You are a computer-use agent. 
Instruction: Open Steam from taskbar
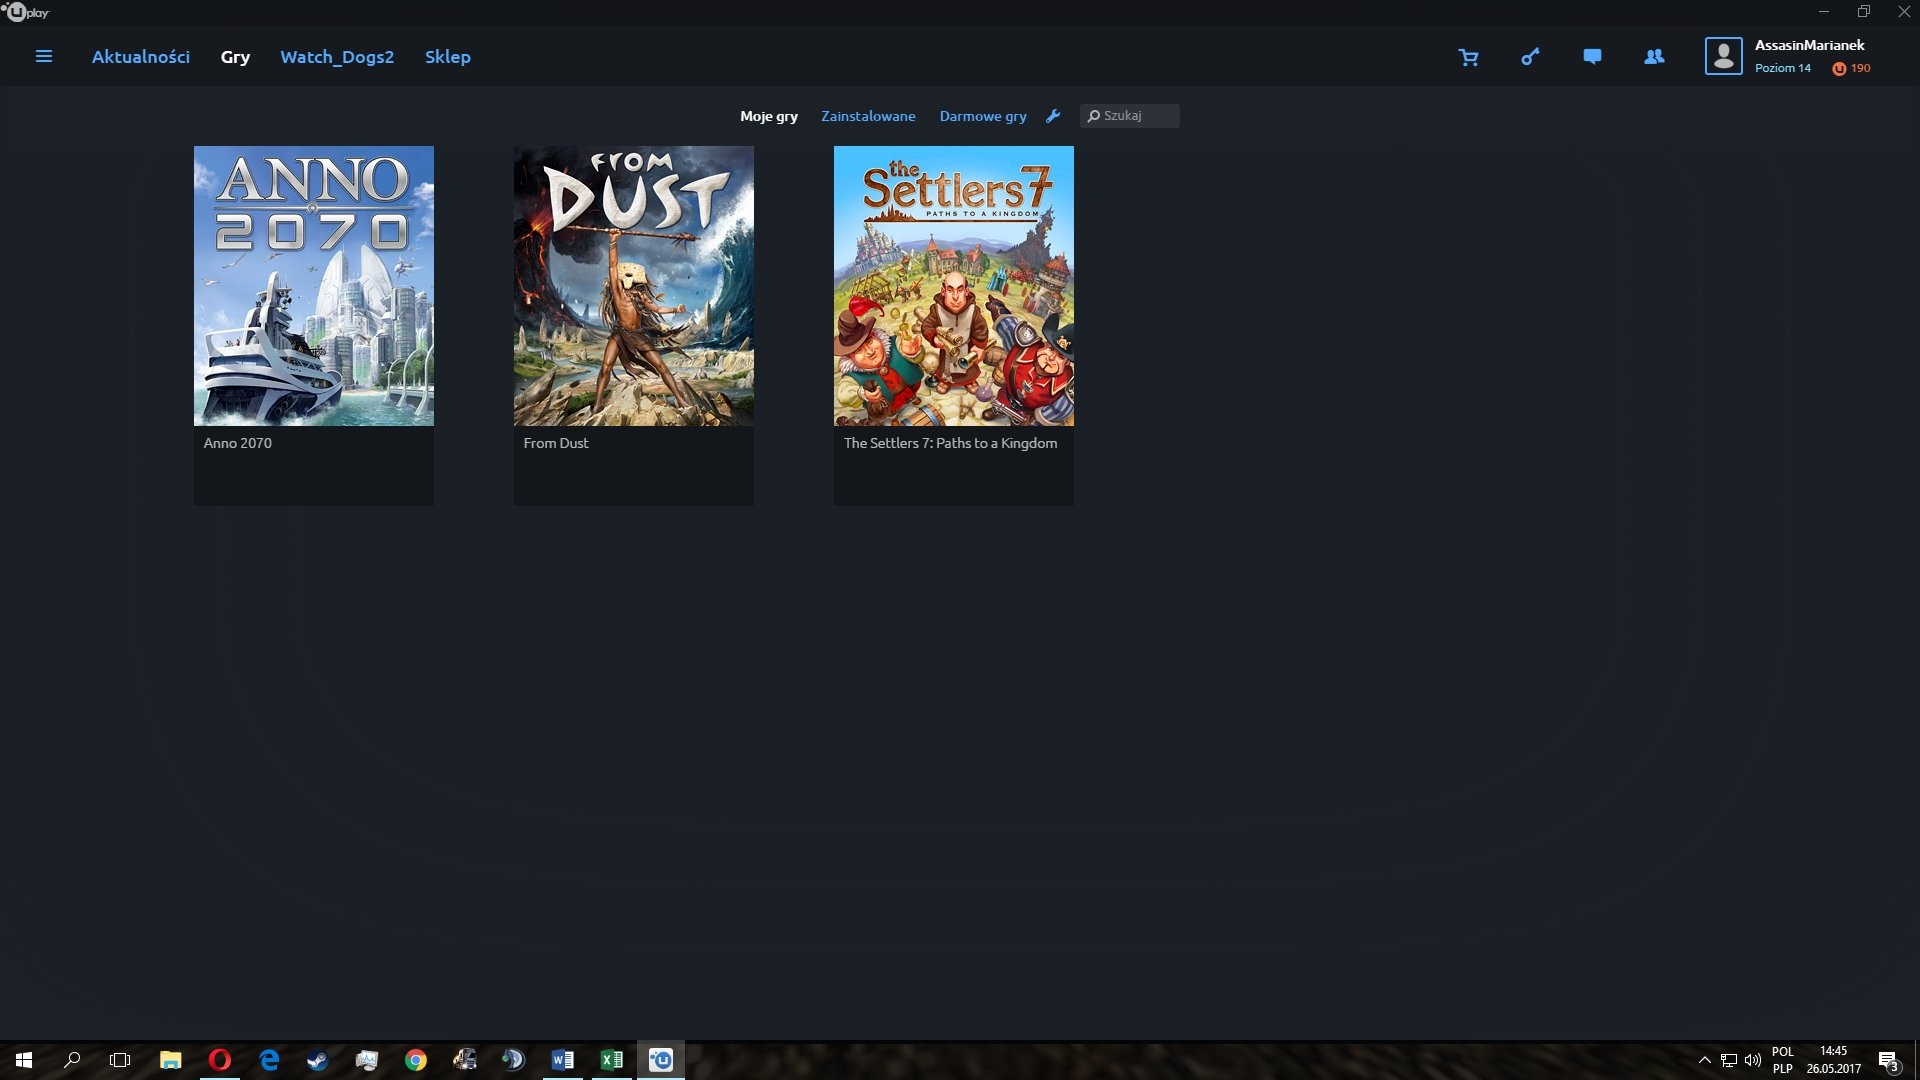coord(317,1060)
